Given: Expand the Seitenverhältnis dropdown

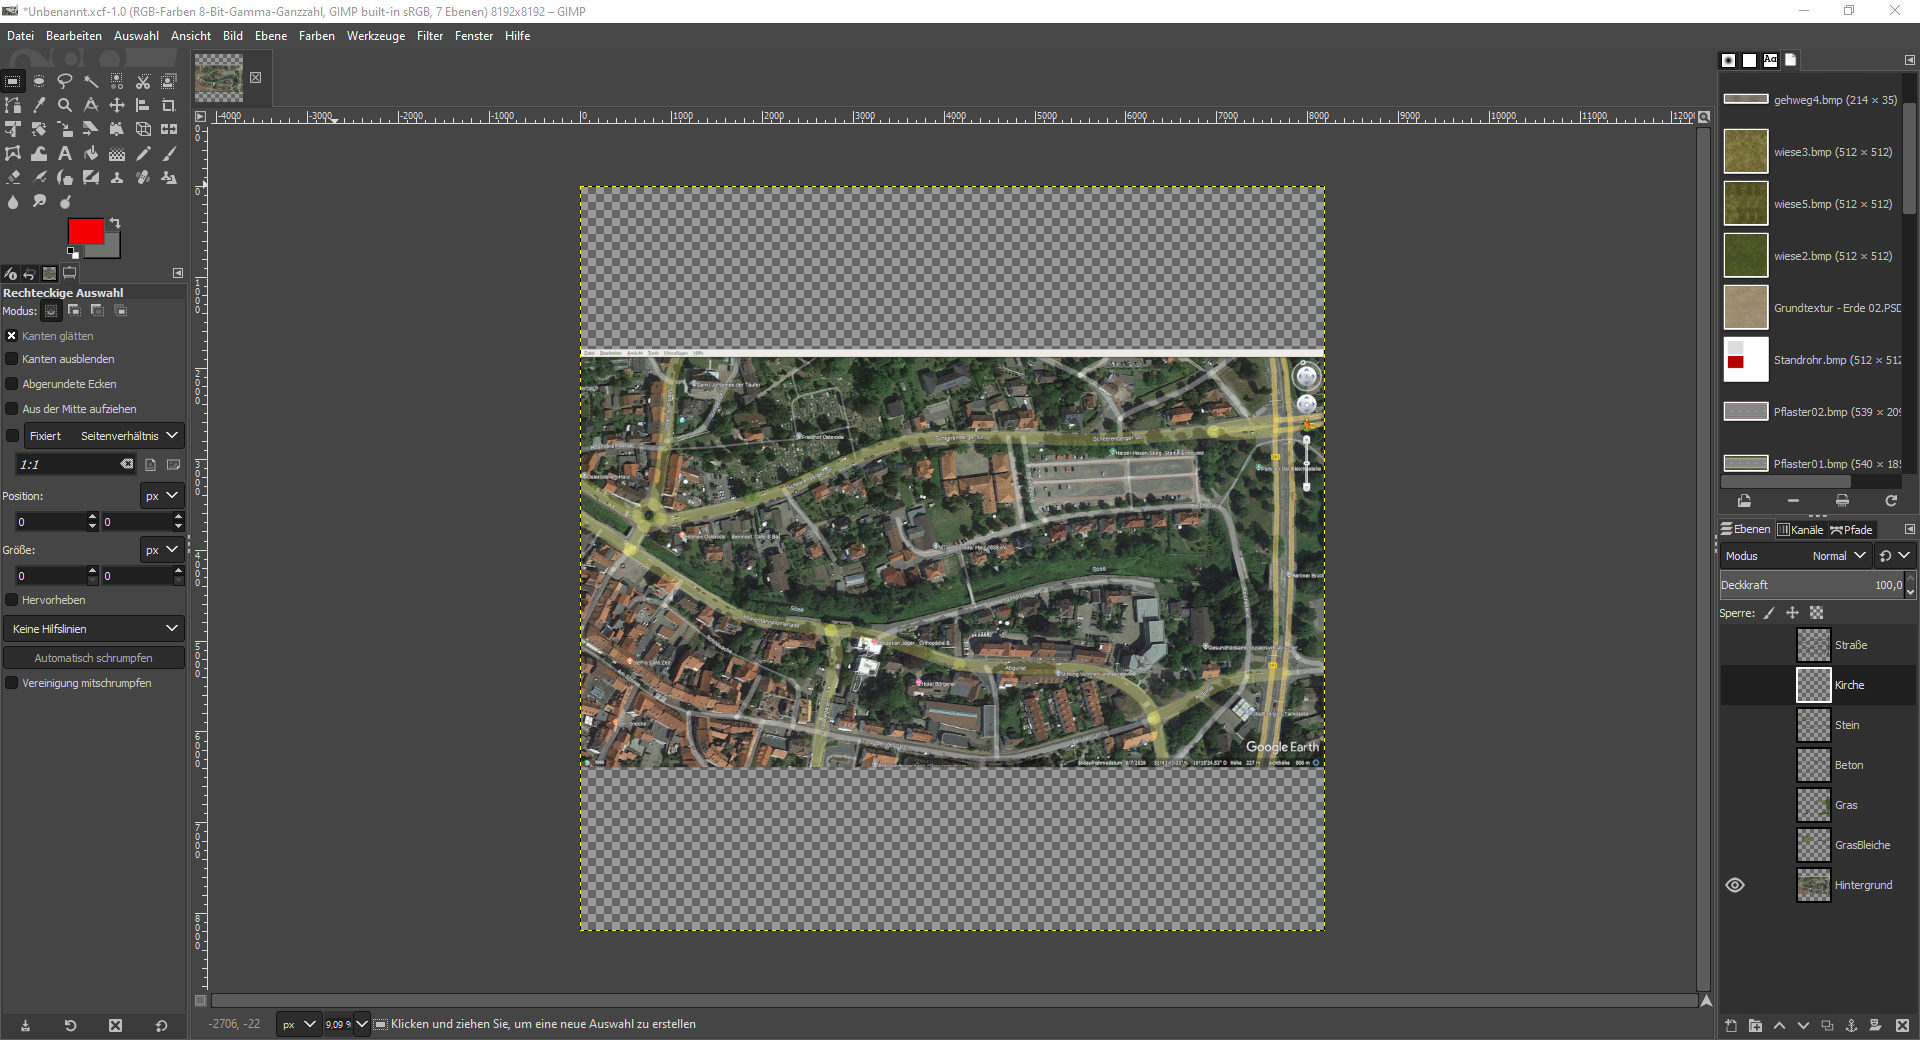Looking at the screenshot, I should (x=129, y=436).
